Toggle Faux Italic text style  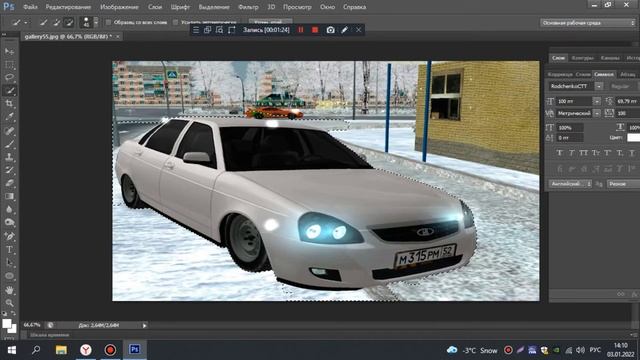(571, 153)
